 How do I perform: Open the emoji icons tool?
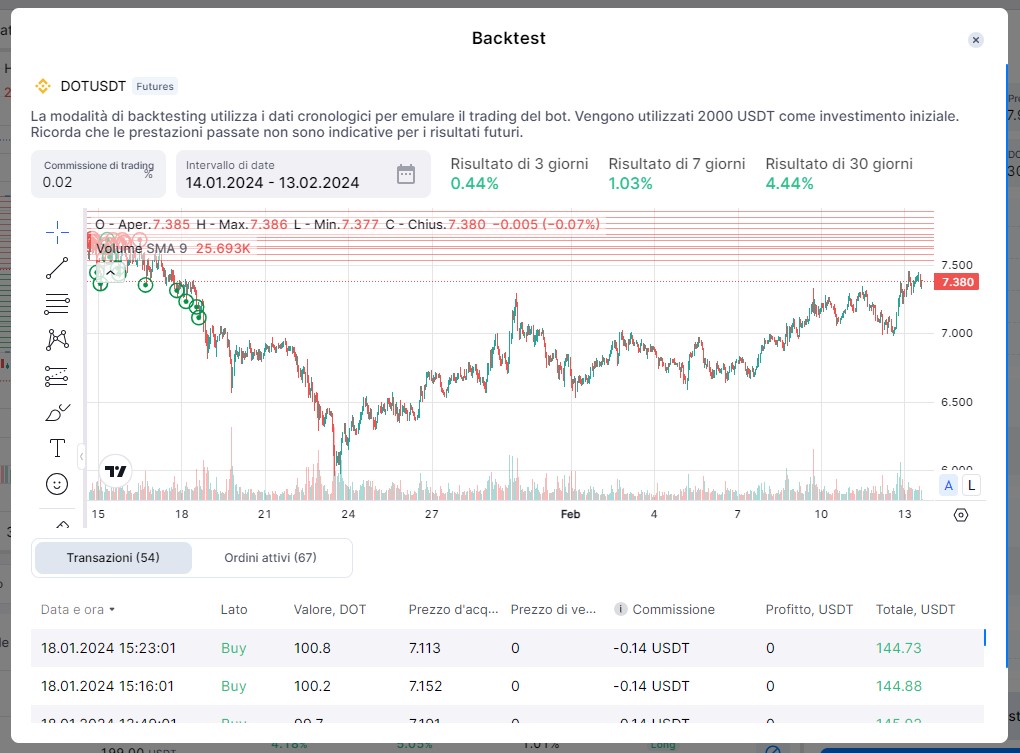coord(57,484)
